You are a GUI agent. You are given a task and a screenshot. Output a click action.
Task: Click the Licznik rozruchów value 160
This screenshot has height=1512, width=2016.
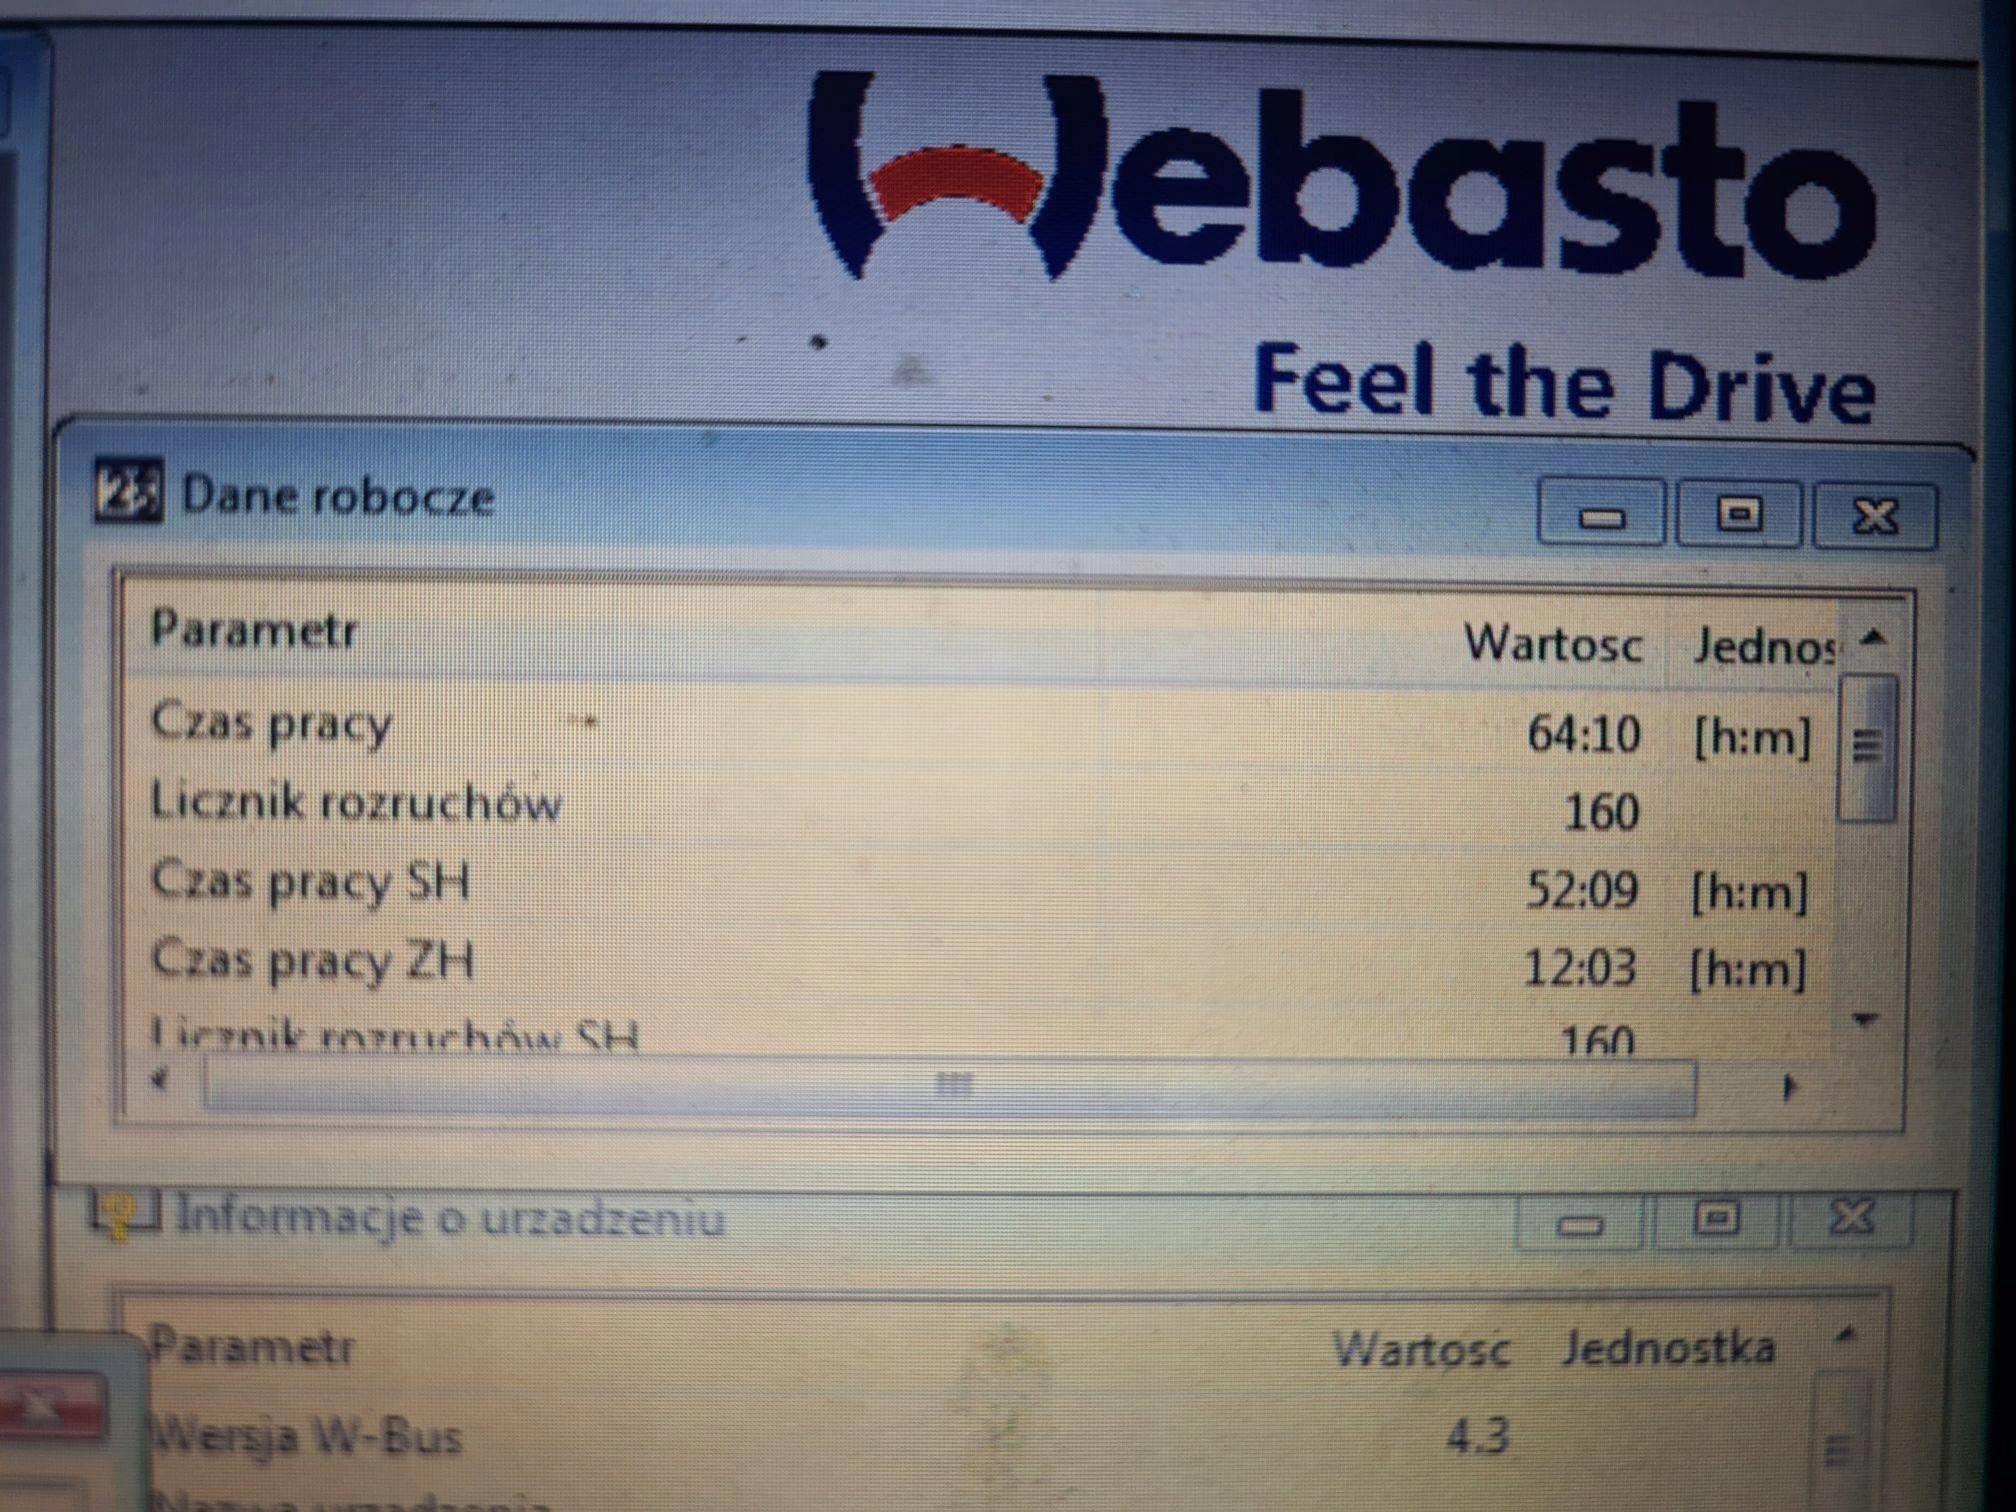point(1601,811)
